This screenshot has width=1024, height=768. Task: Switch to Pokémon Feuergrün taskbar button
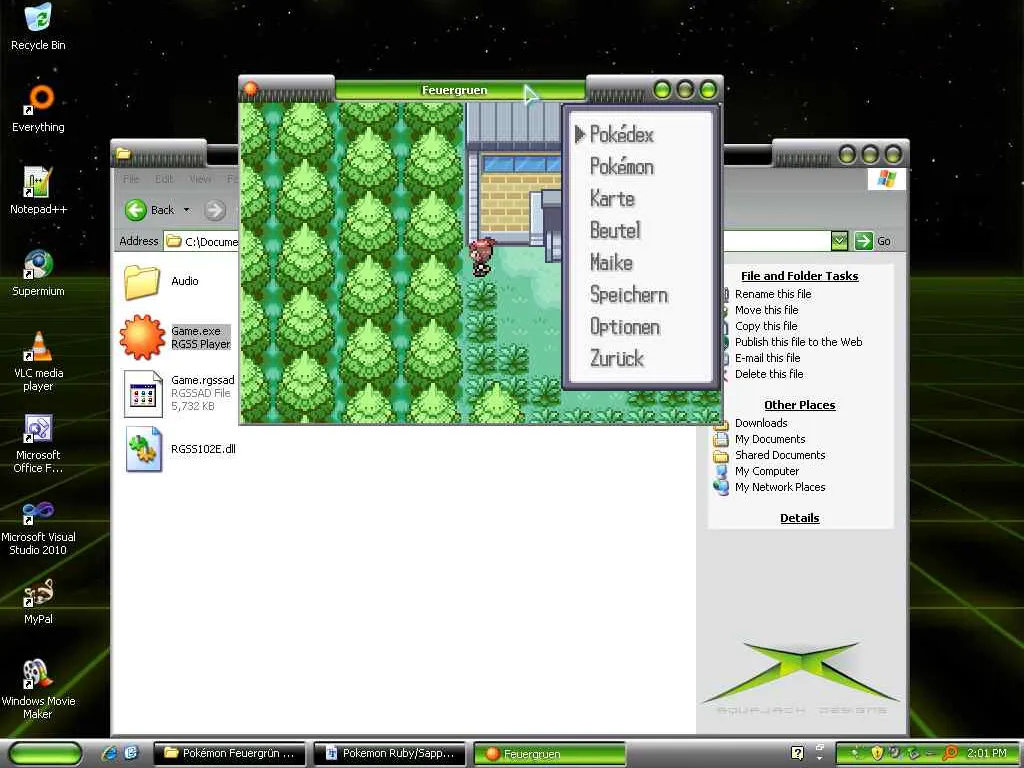229,753
